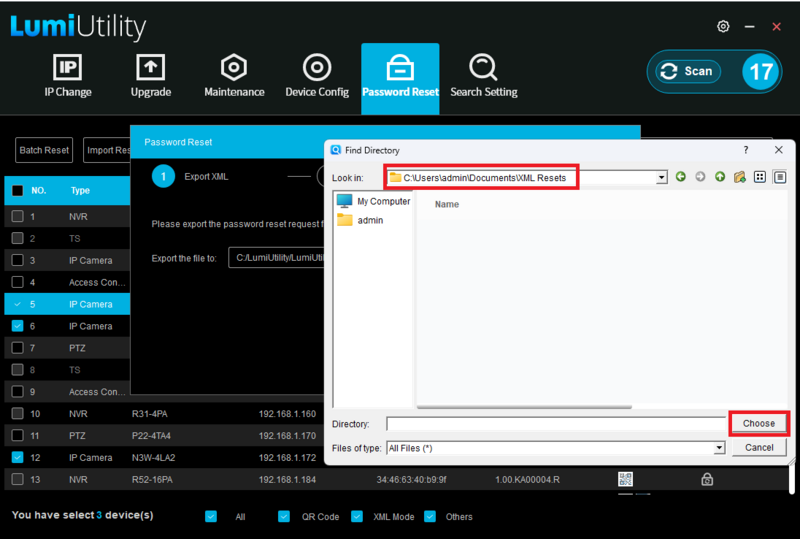
Task: Click model P22-4TA4 in row 11
Action: click(151, 436)
